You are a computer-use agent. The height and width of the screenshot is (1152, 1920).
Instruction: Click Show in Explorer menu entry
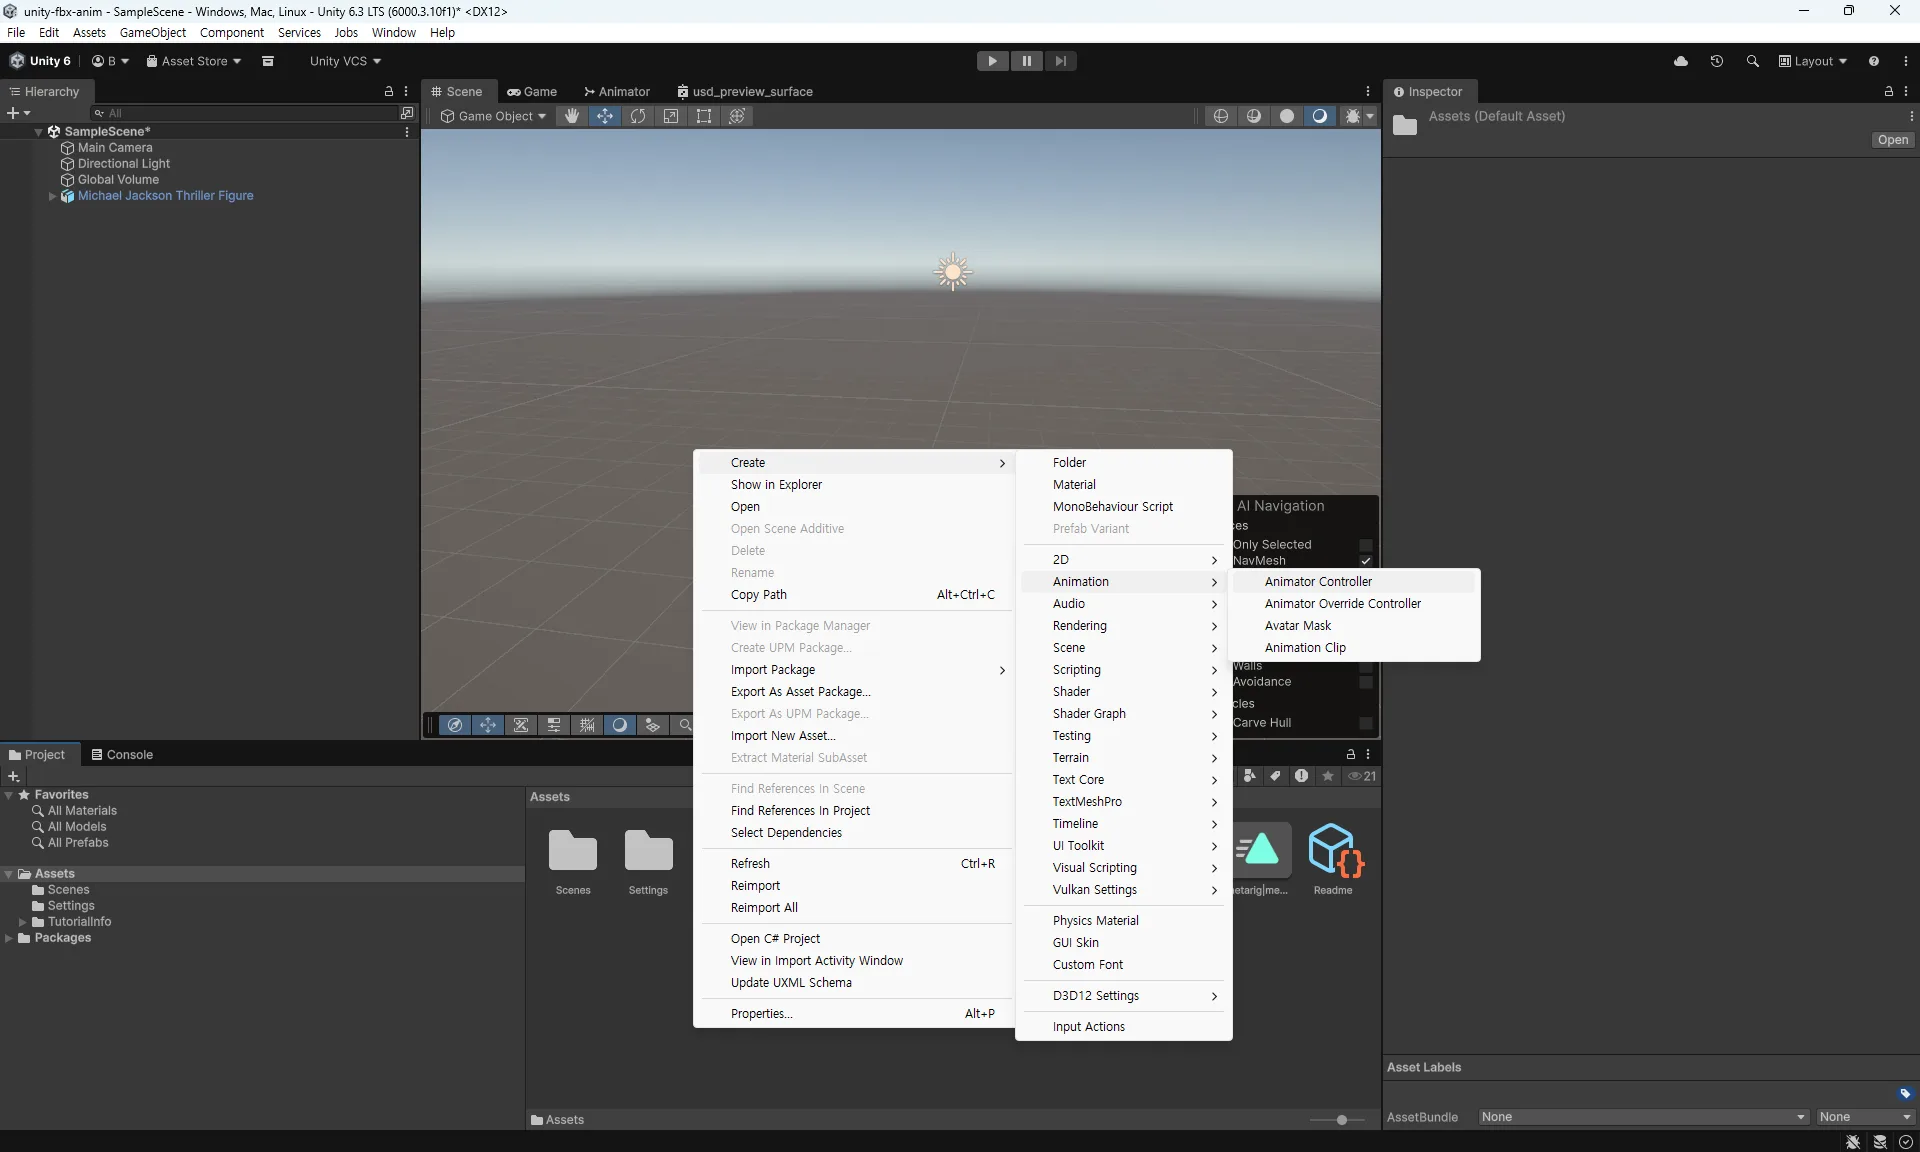854,485
